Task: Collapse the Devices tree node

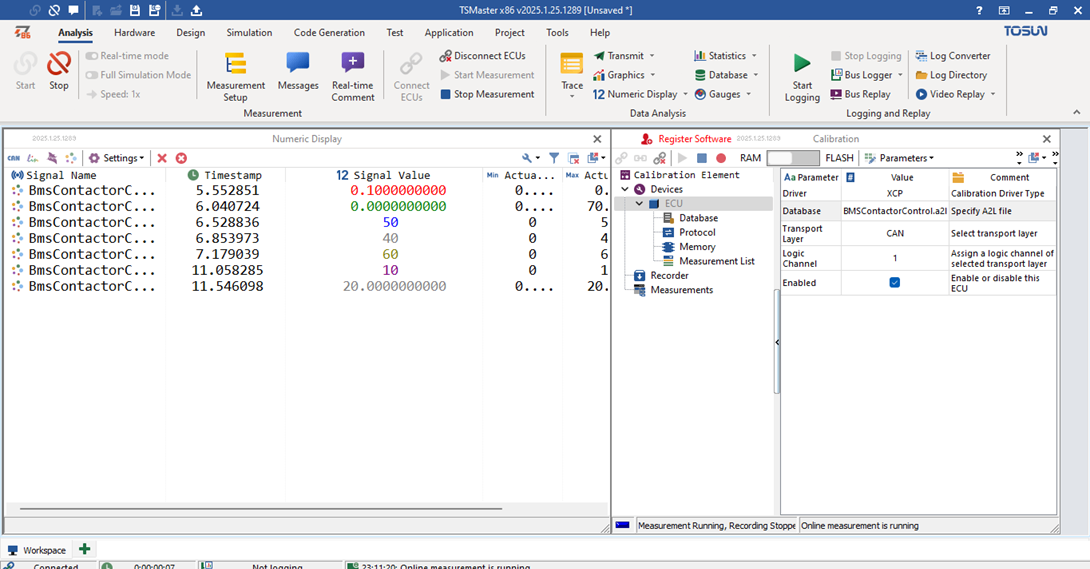Action: (625, 189)
